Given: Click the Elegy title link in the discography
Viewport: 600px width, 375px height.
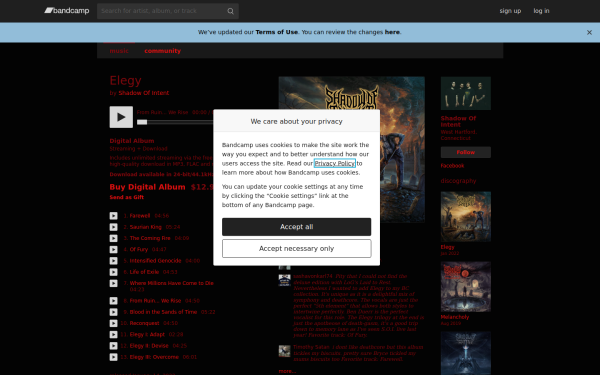Looking at the screenshot, I should [447, 247].
